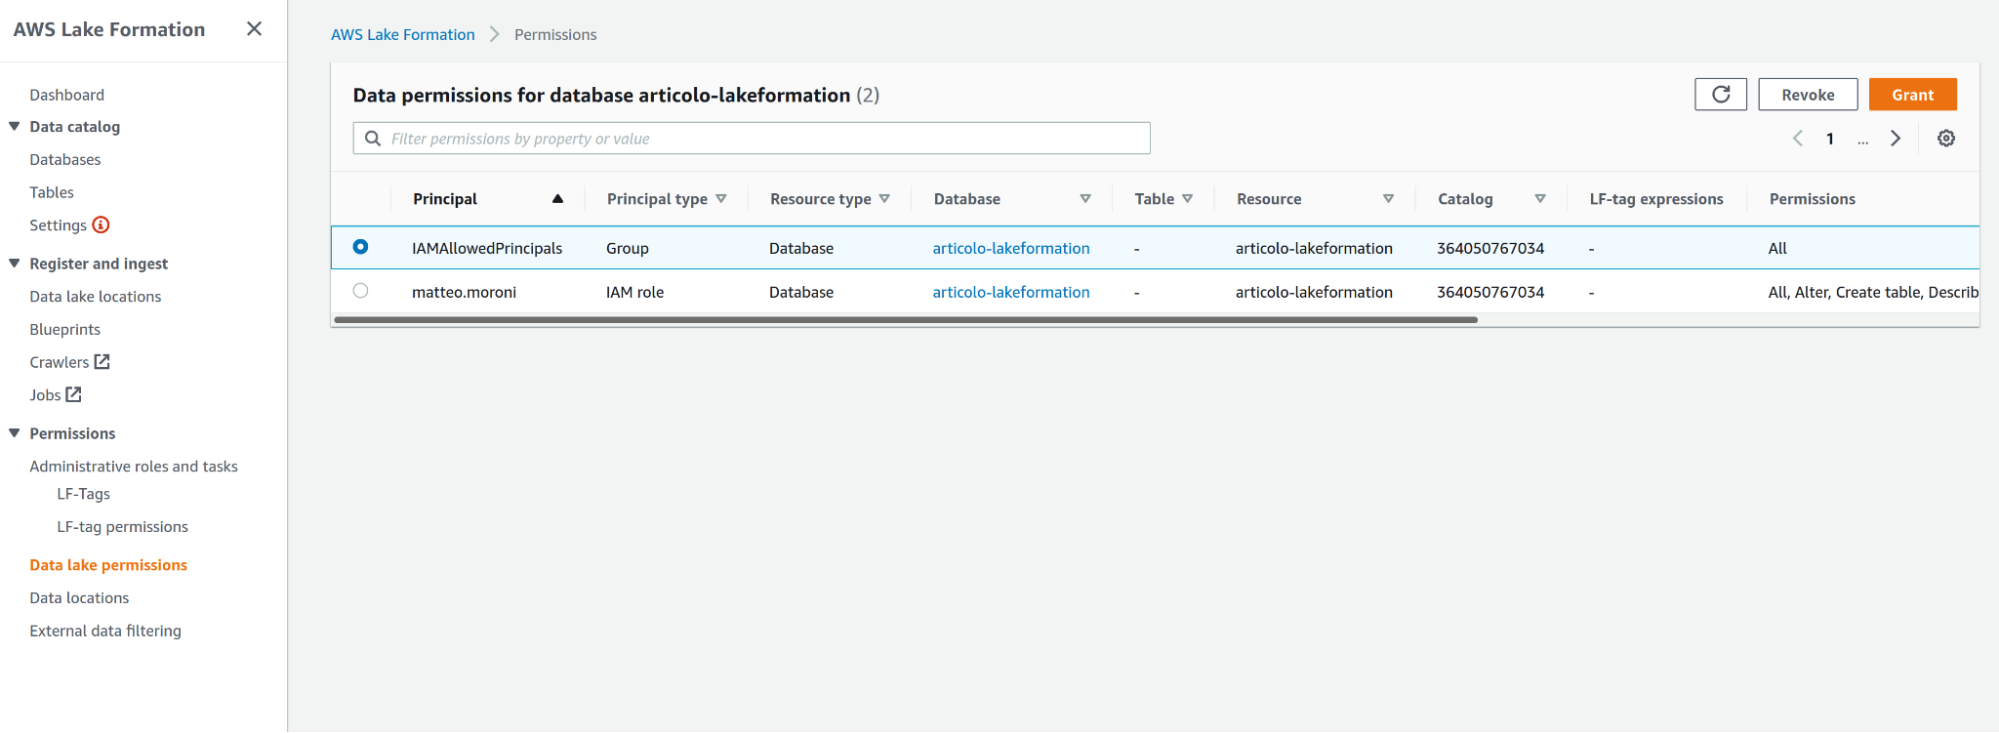Click the Permissions breadcrumb text
Image resolution: width=1999 pixels, height=733 pixels.
[x=555, y=34]
